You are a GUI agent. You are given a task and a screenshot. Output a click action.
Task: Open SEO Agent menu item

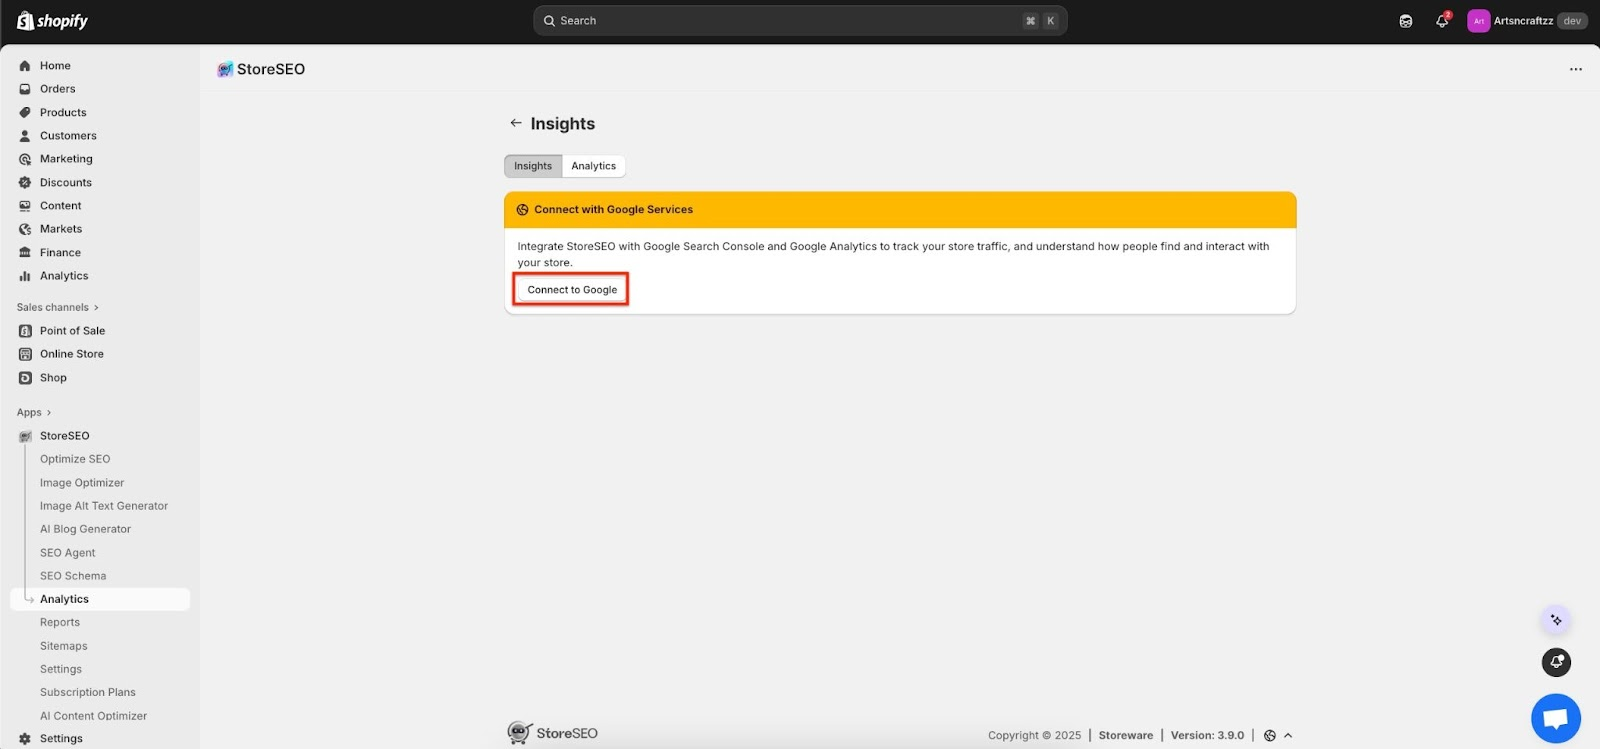pyautogui.click(x=68, y=553)
